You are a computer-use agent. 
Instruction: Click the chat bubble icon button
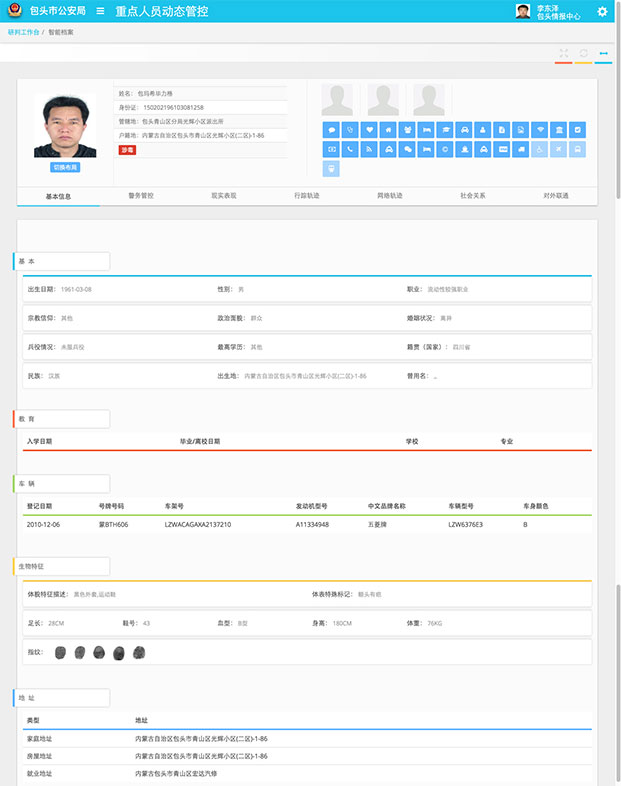tap(331, 130)
